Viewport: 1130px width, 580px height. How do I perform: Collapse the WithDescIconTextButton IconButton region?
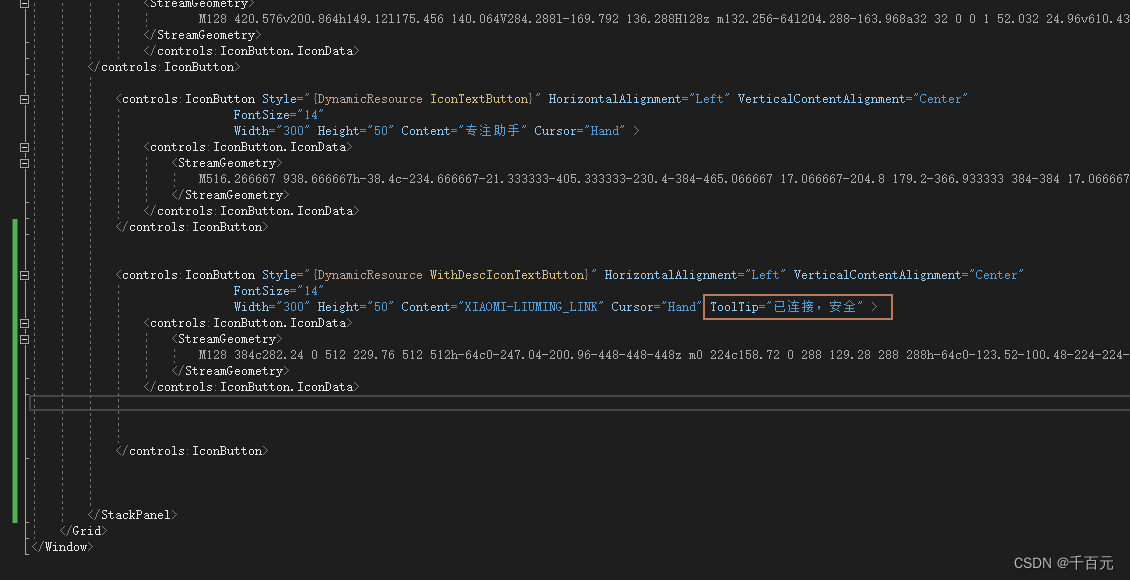click(x=23, y=274)
